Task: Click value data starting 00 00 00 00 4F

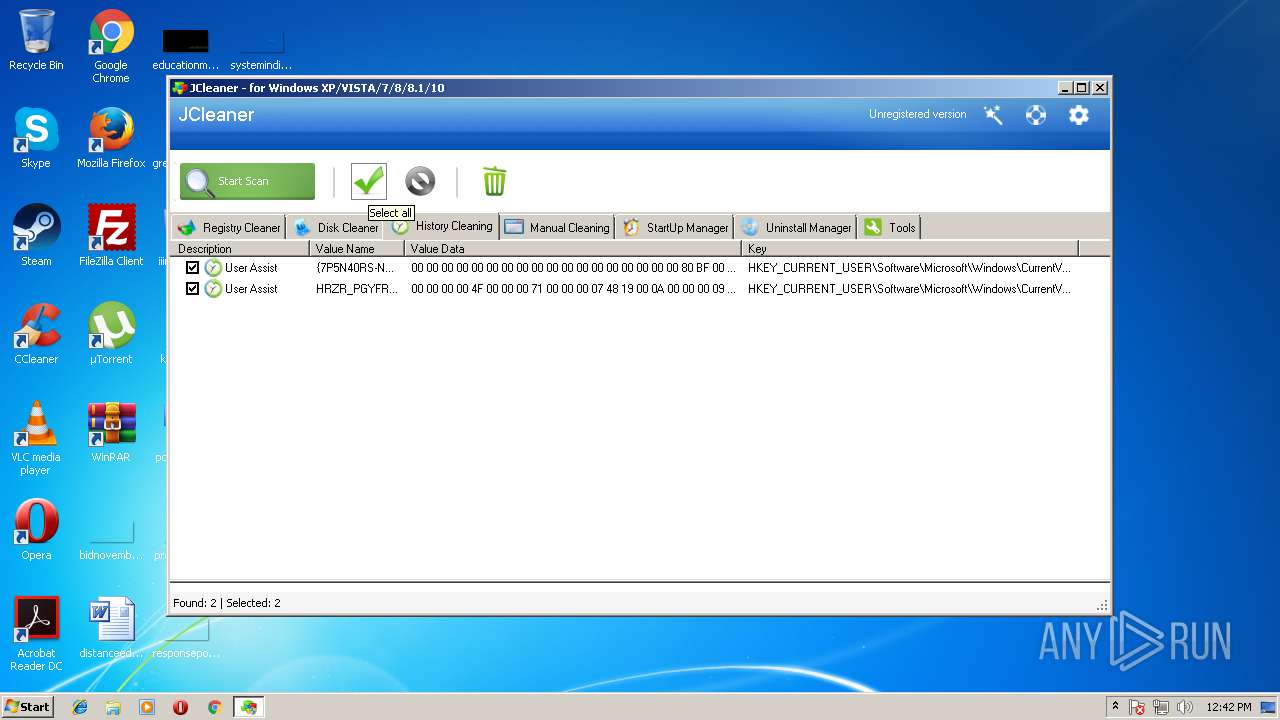Action: (573, 289)
